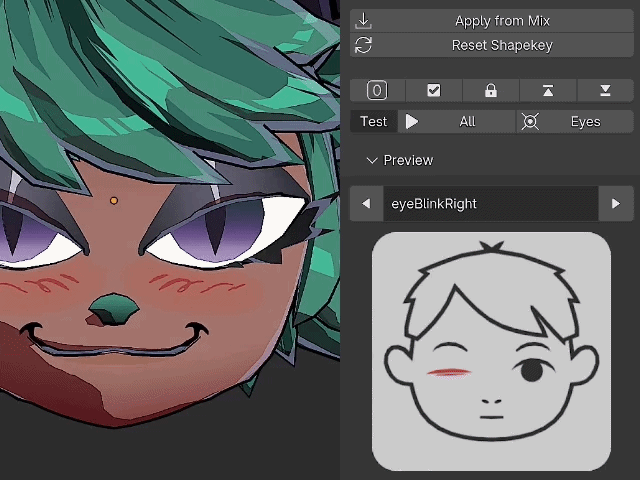Image resolution: width=640 pixels, height=480 pixels.
Task: Go to previous shapekey with left arrow
Action: [x=366, y=204]
